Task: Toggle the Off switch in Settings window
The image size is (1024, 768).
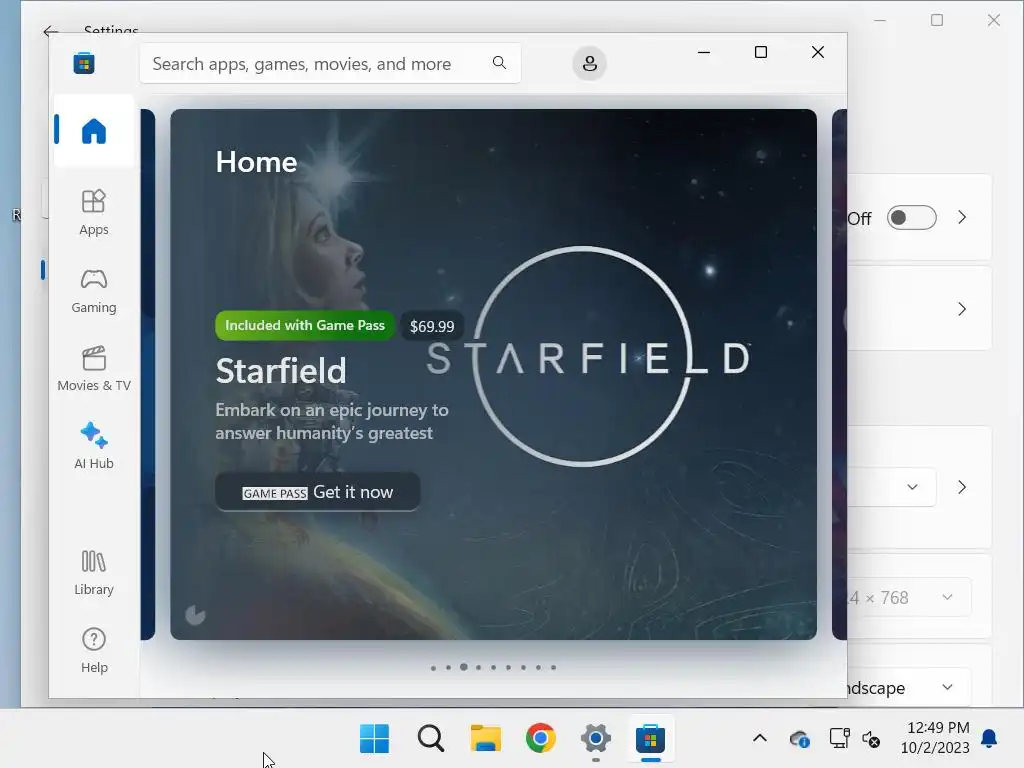Action: click(x=912, y=217)
